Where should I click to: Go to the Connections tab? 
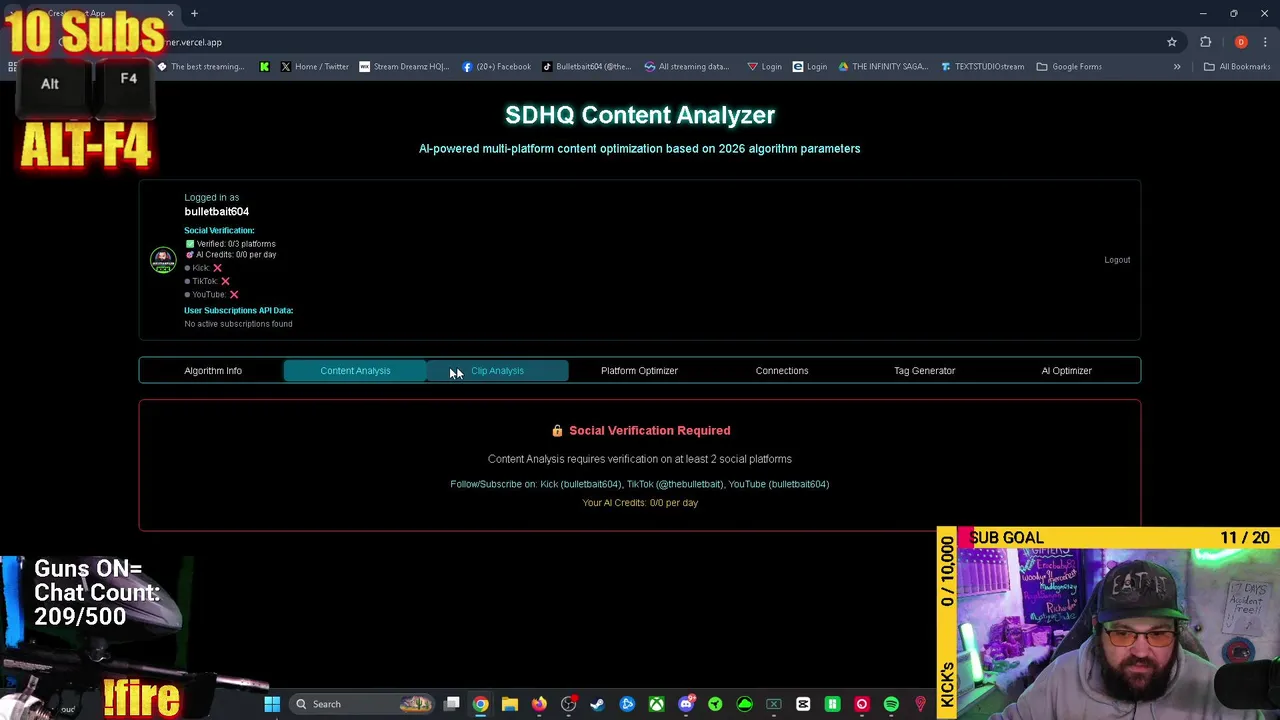click(782, 371)
